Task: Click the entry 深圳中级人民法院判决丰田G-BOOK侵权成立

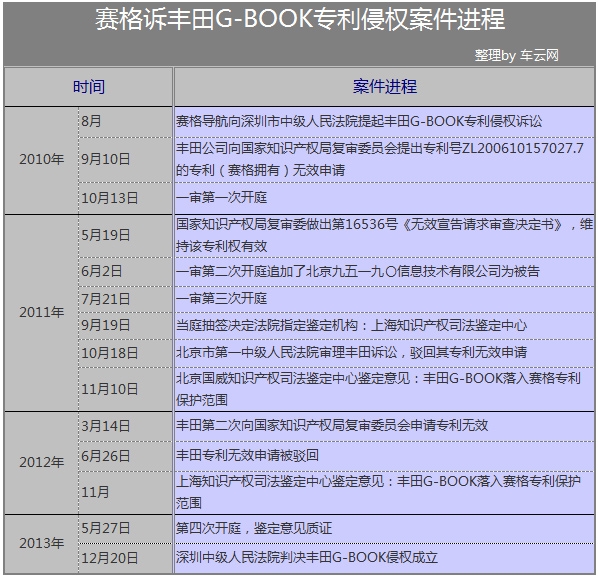Action: (x=384, y=558)
